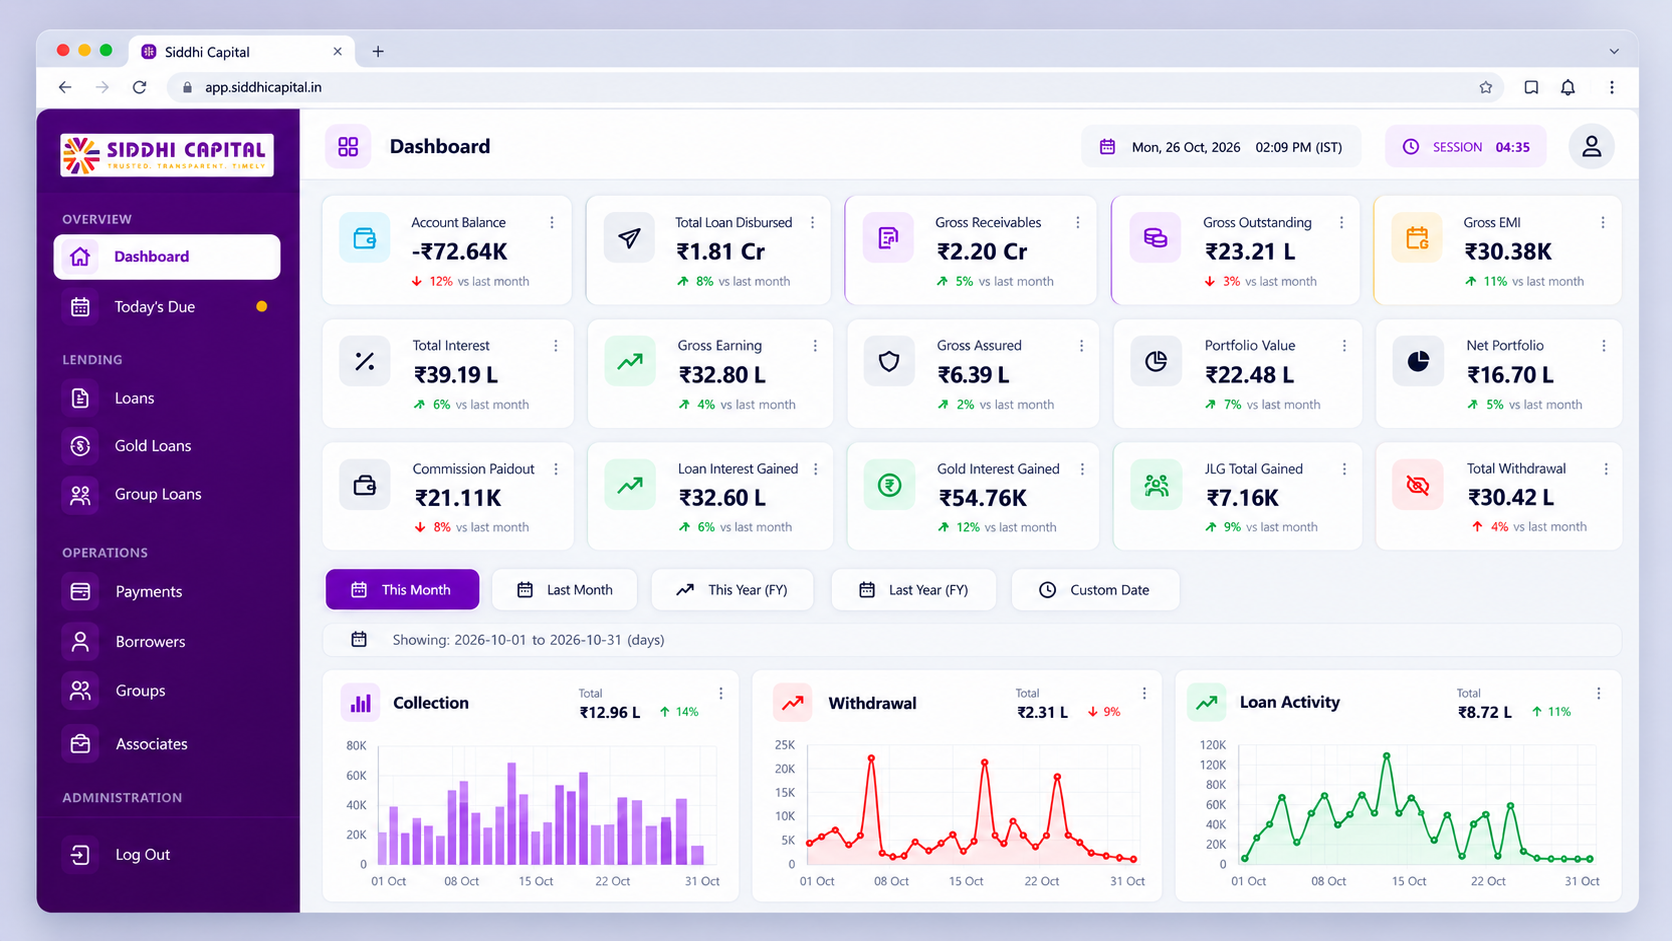Select the Last Month filter
1672x941 pixels.
565,590
